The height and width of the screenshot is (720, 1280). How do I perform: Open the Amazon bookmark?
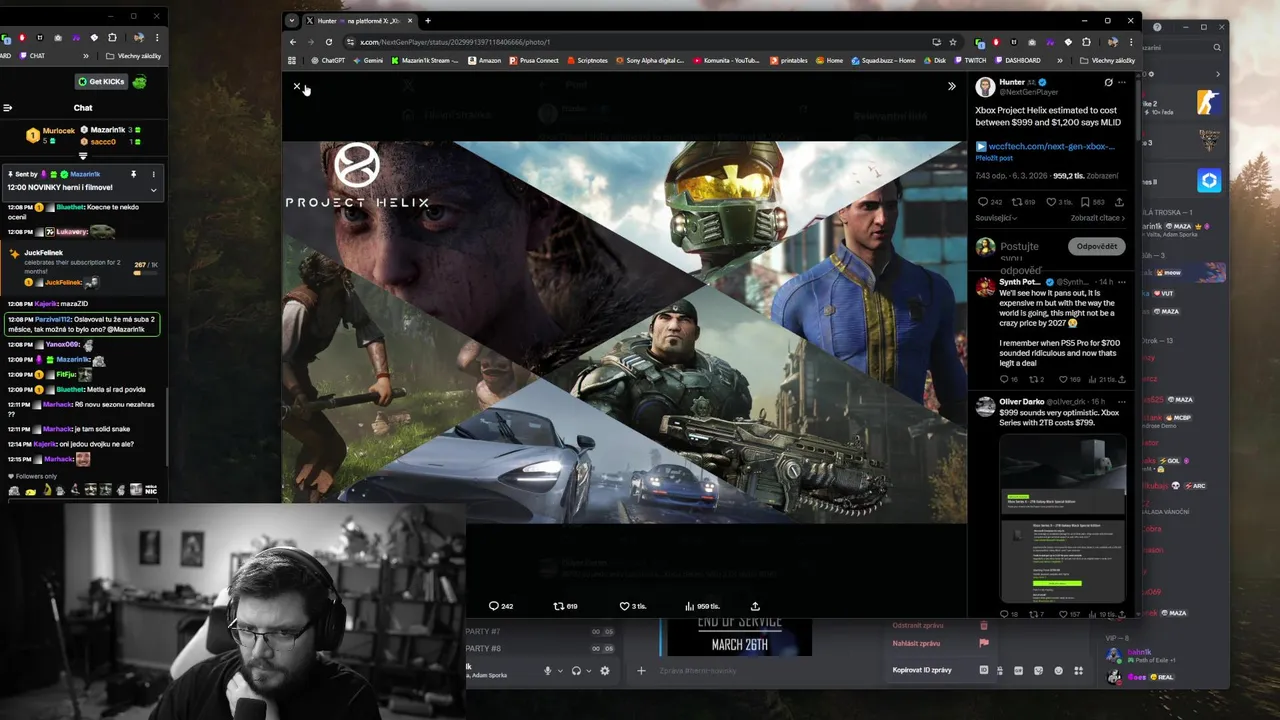point(484,60)
